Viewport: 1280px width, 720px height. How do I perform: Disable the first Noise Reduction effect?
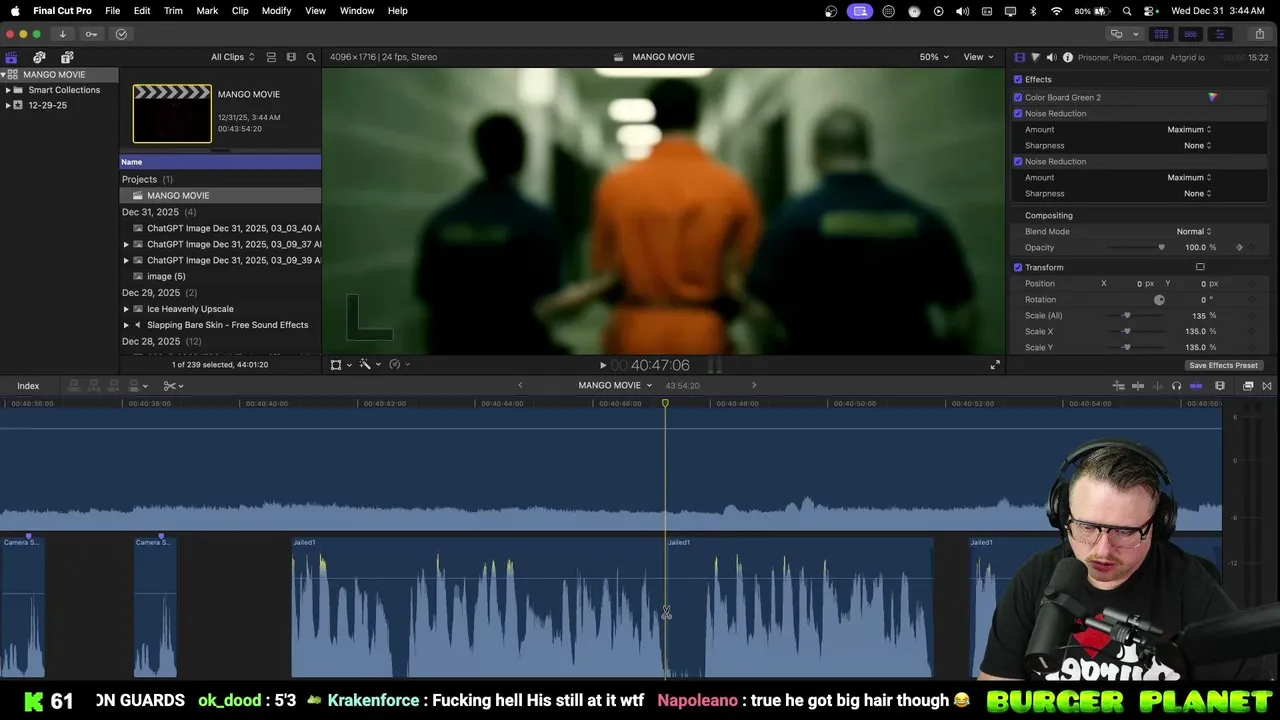[1018, 113]
